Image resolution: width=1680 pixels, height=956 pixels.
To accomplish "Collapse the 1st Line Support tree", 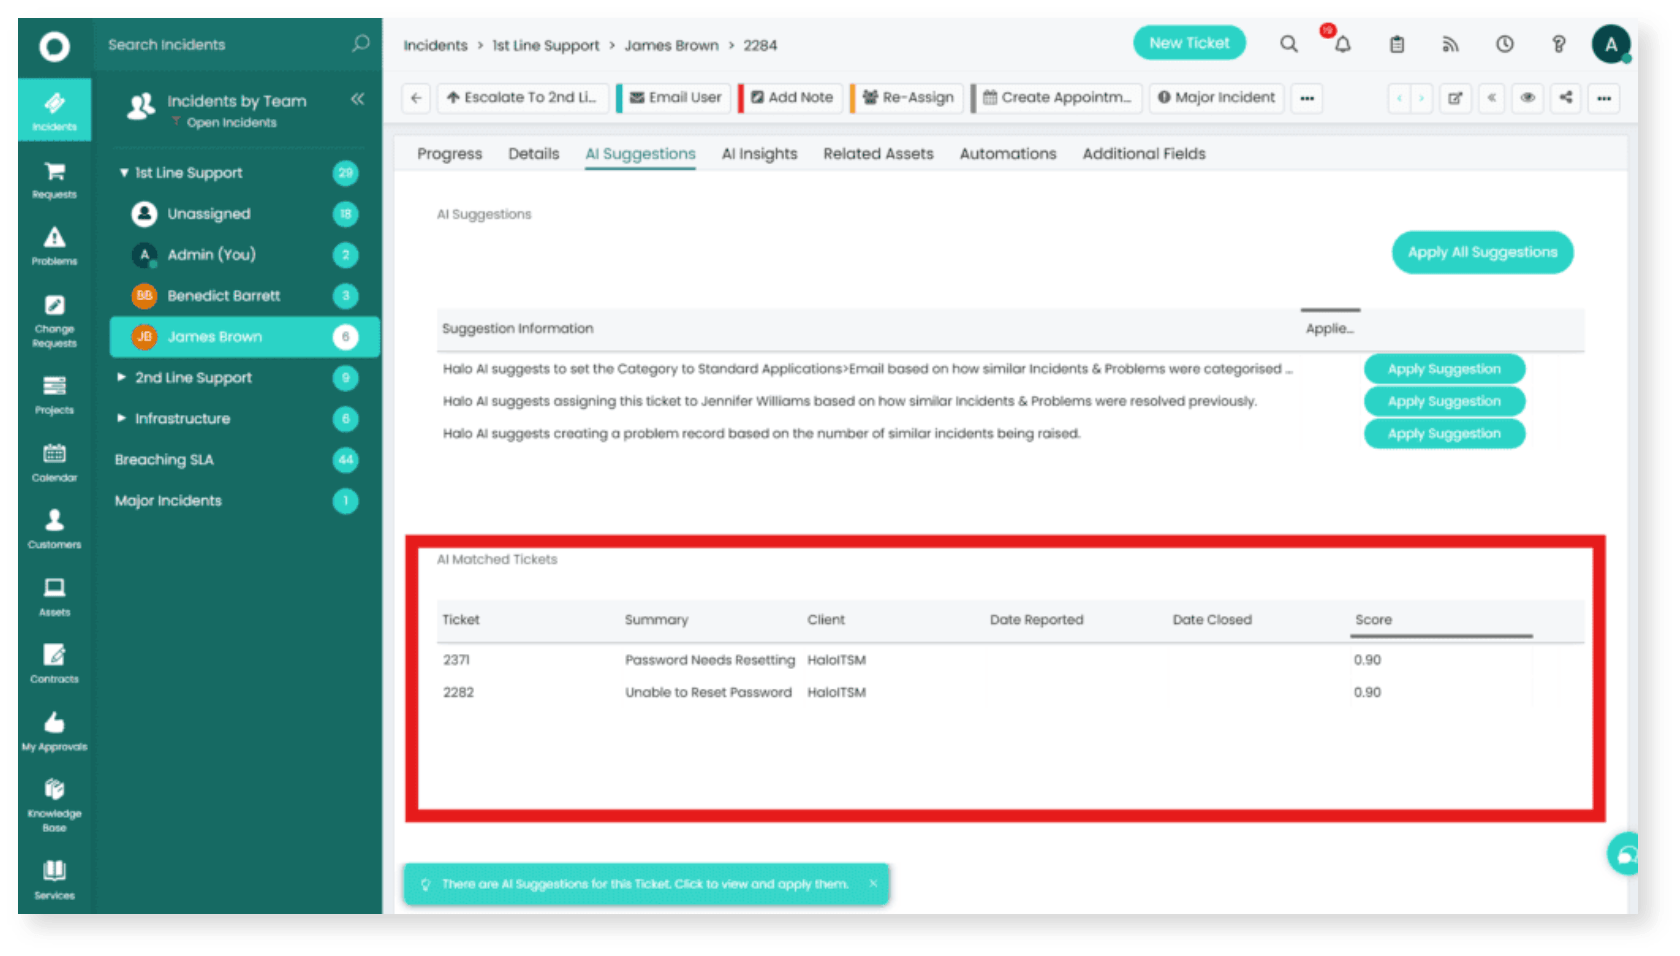I will click(x=124, y=173).
